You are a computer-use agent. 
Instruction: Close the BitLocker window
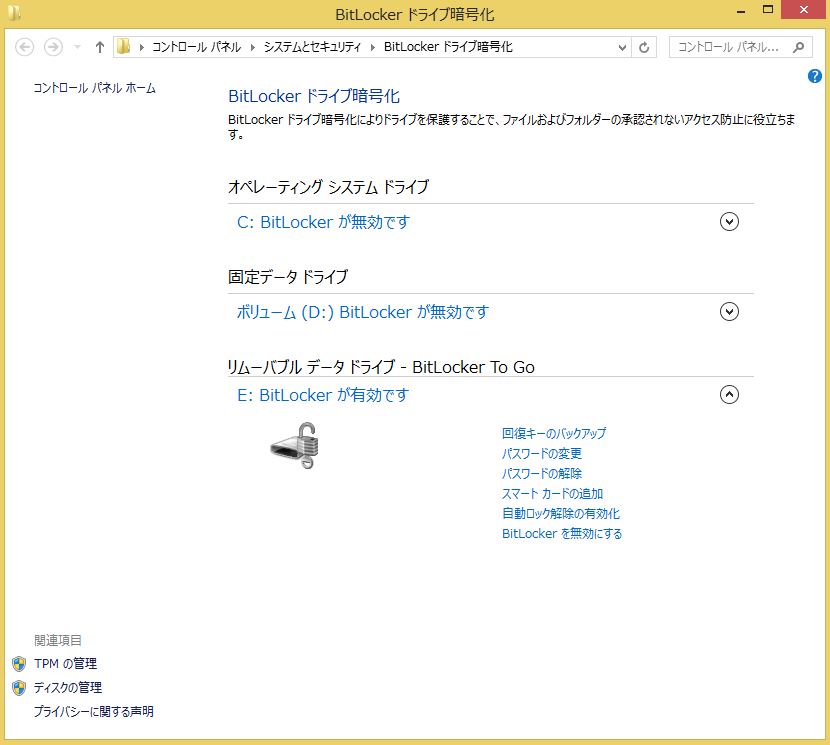tap(804, 10)
